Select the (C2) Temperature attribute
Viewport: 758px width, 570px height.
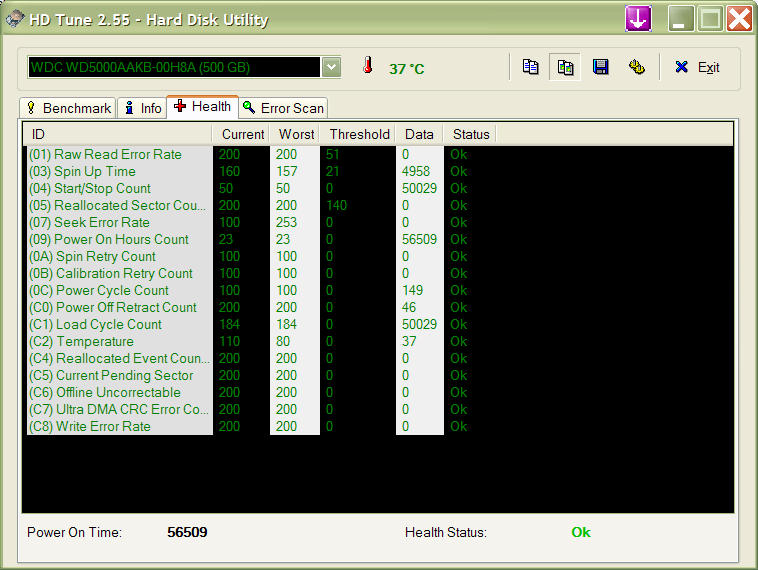(x=81, y=341)
